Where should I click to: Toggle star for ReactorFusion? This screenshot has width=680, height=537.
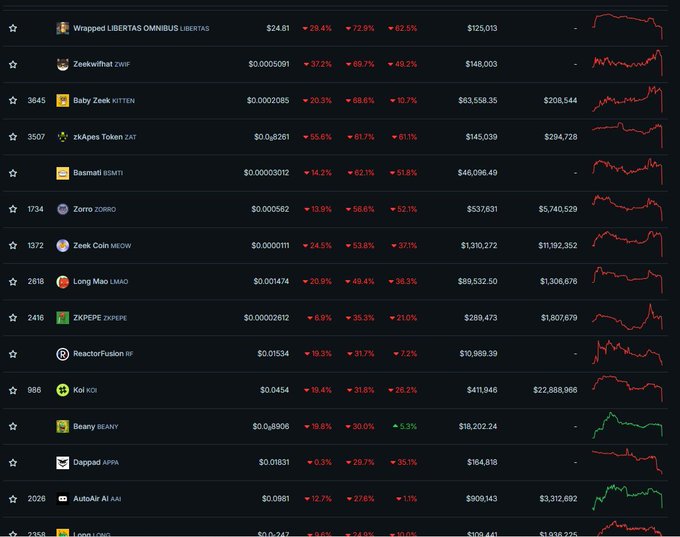13,354
